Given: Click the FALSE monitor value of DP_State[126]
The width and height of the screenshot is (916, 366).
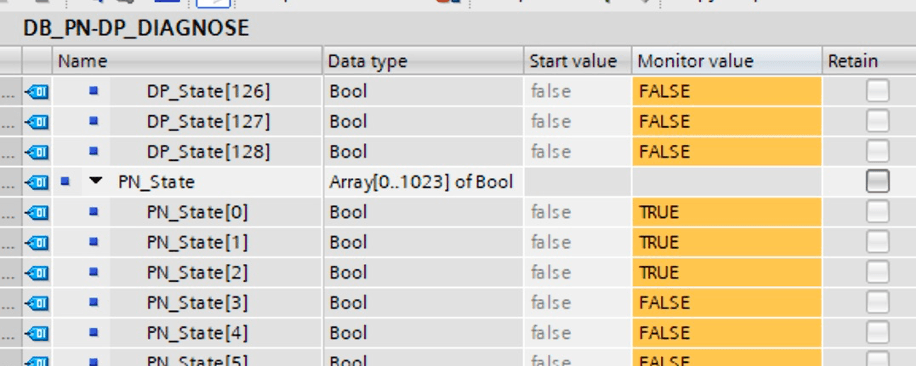Looking at the screenshot, I should coord(727,92).
